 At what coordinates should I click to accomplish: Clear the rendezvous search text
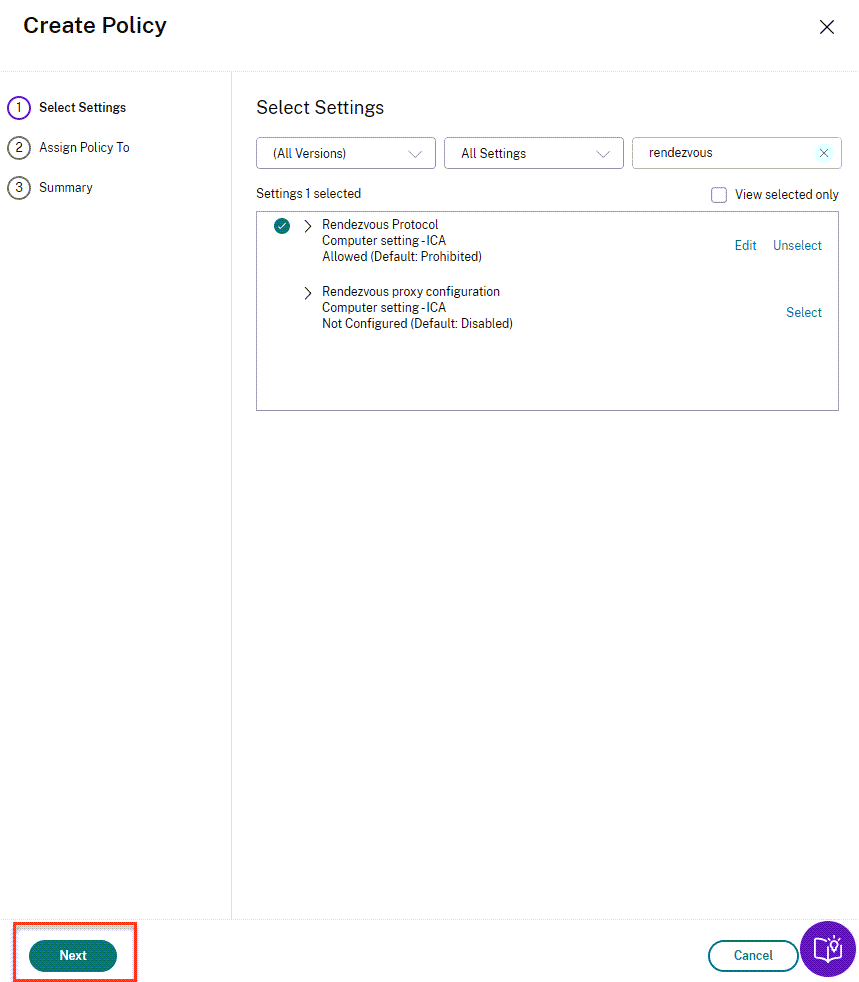(823, 153)
